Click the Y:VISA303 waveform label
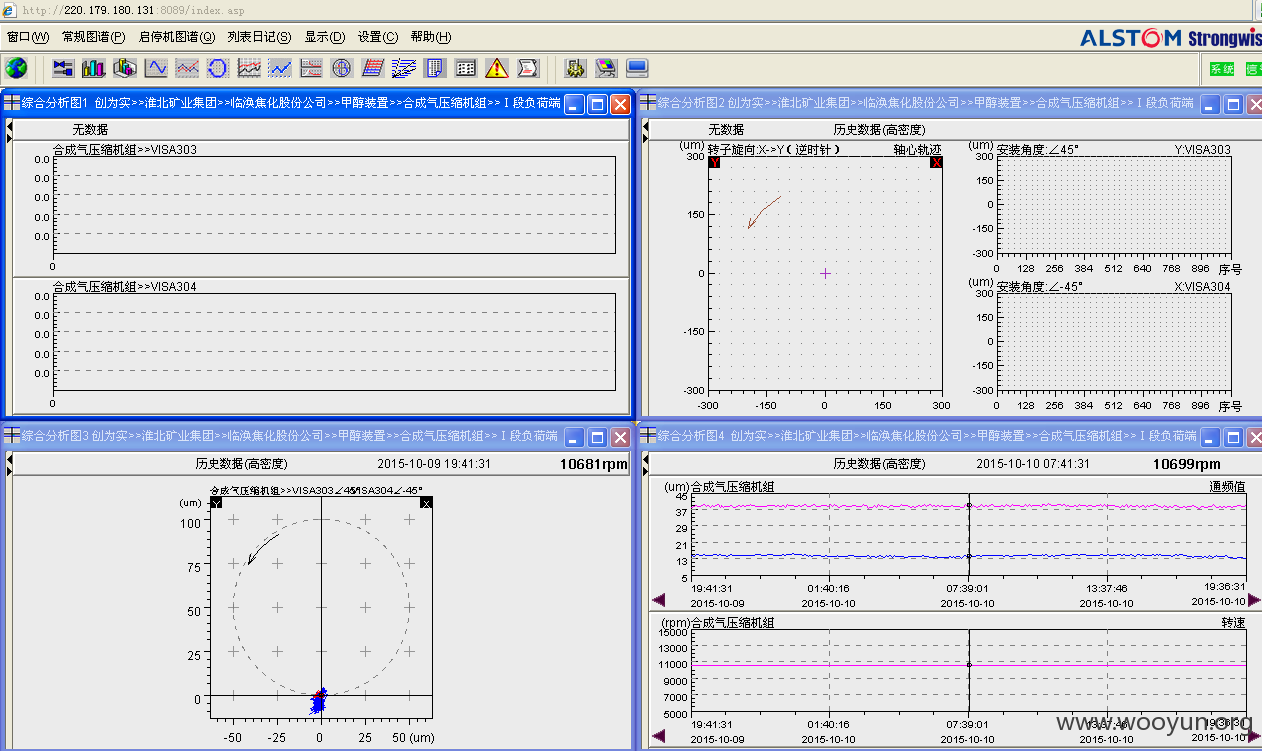Image resolution: width=1262 pixels, height=751 pixels. click(1202, 149)
